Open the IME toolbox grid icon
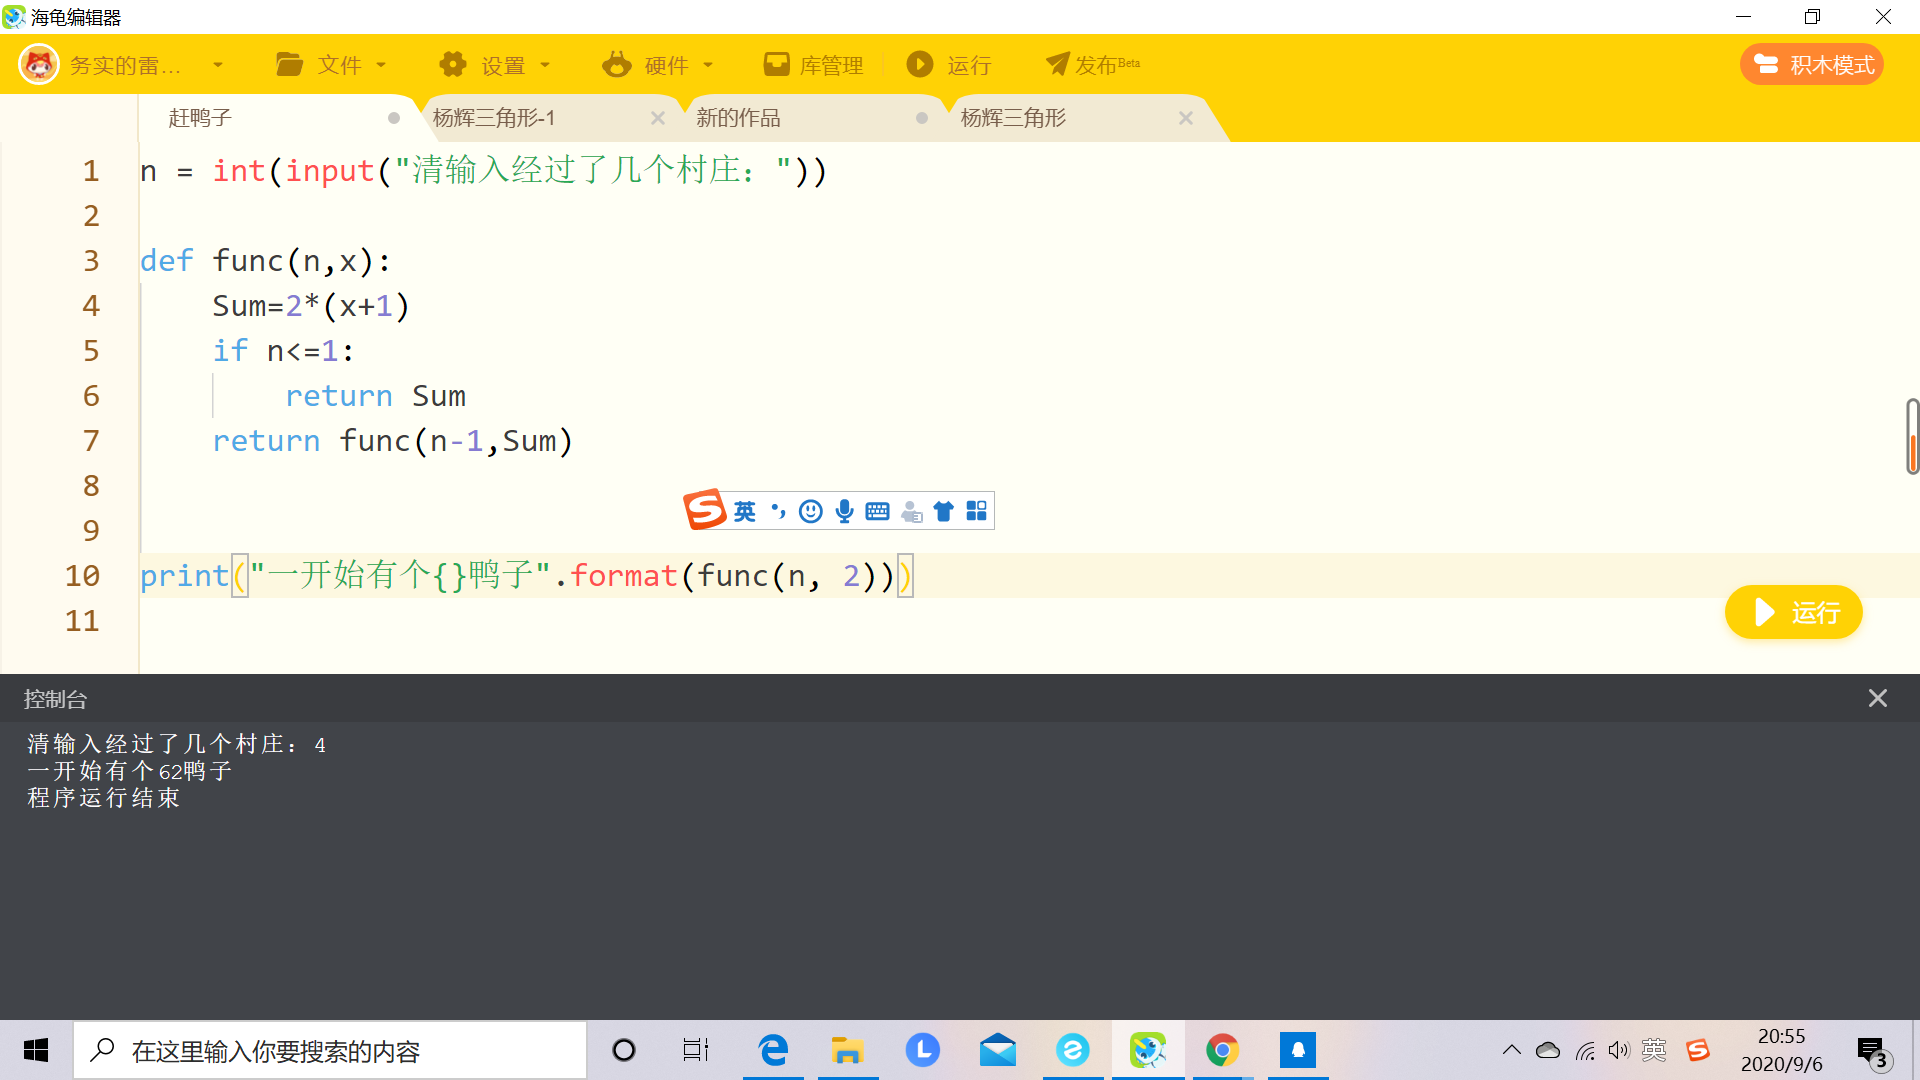Viewport: 1920px width, 1080px height. (977, 512)
